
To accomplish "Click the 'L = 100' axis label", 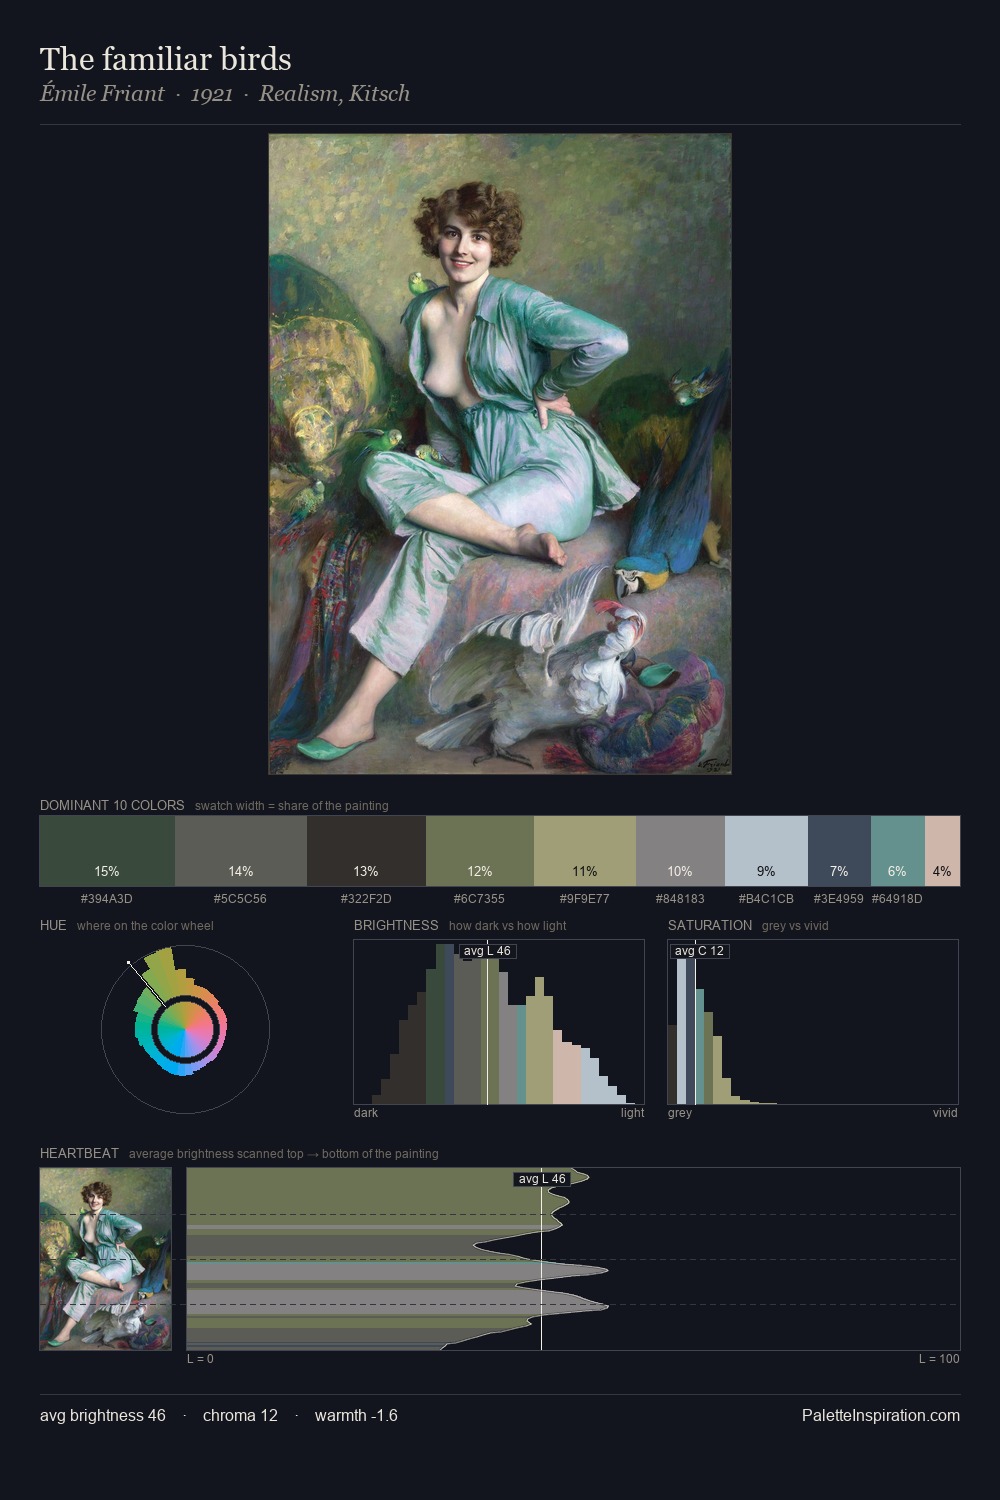I will [x=939, y=1358].
